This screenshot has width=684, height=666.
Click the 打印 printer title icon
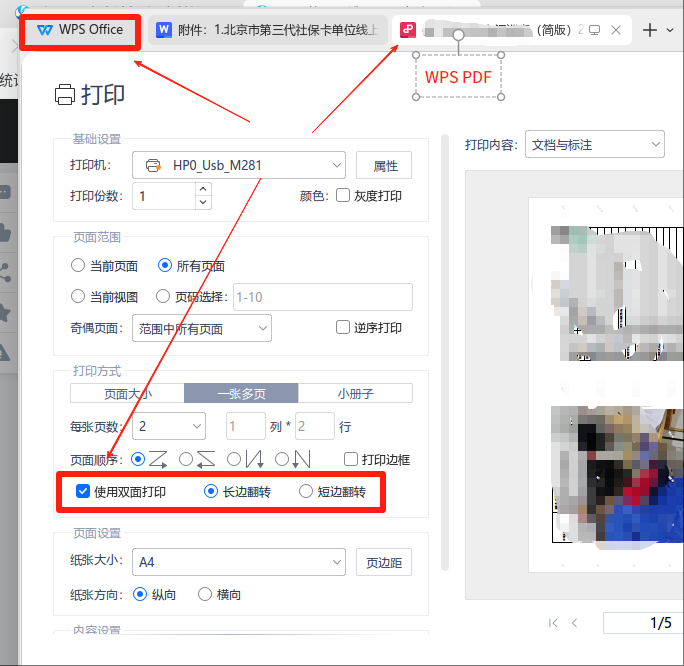65,94
